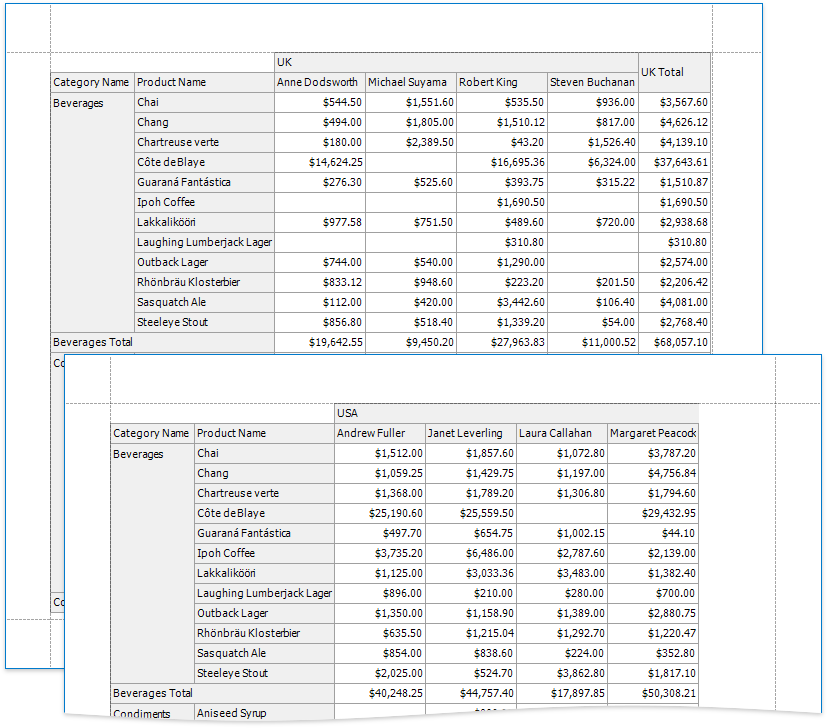
Task: Click the Anne Dodsworth column header
Action: [x=318, y=82]
